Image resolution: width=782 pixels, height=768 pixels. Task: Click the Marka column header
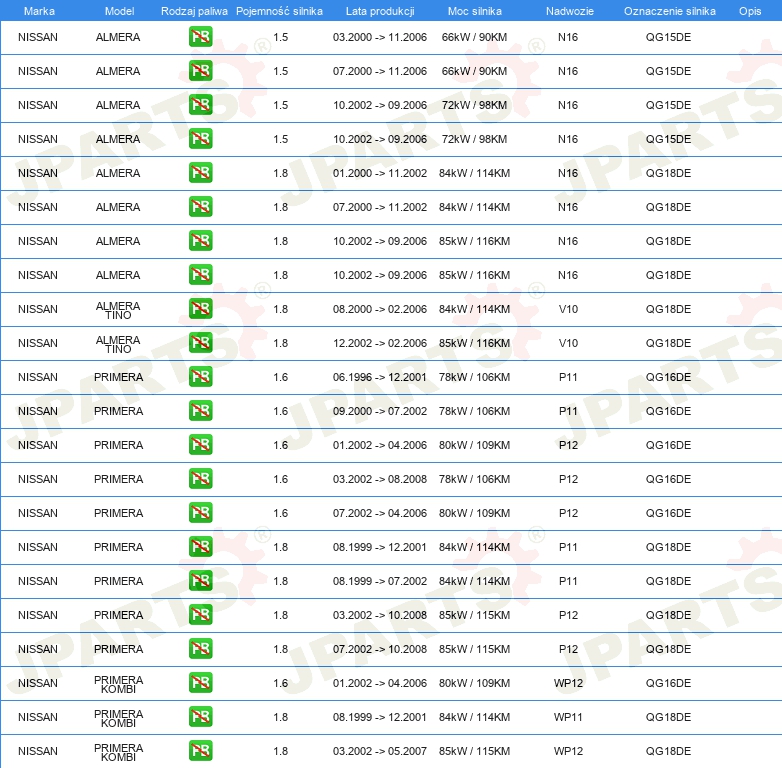[x=39, y=11]
